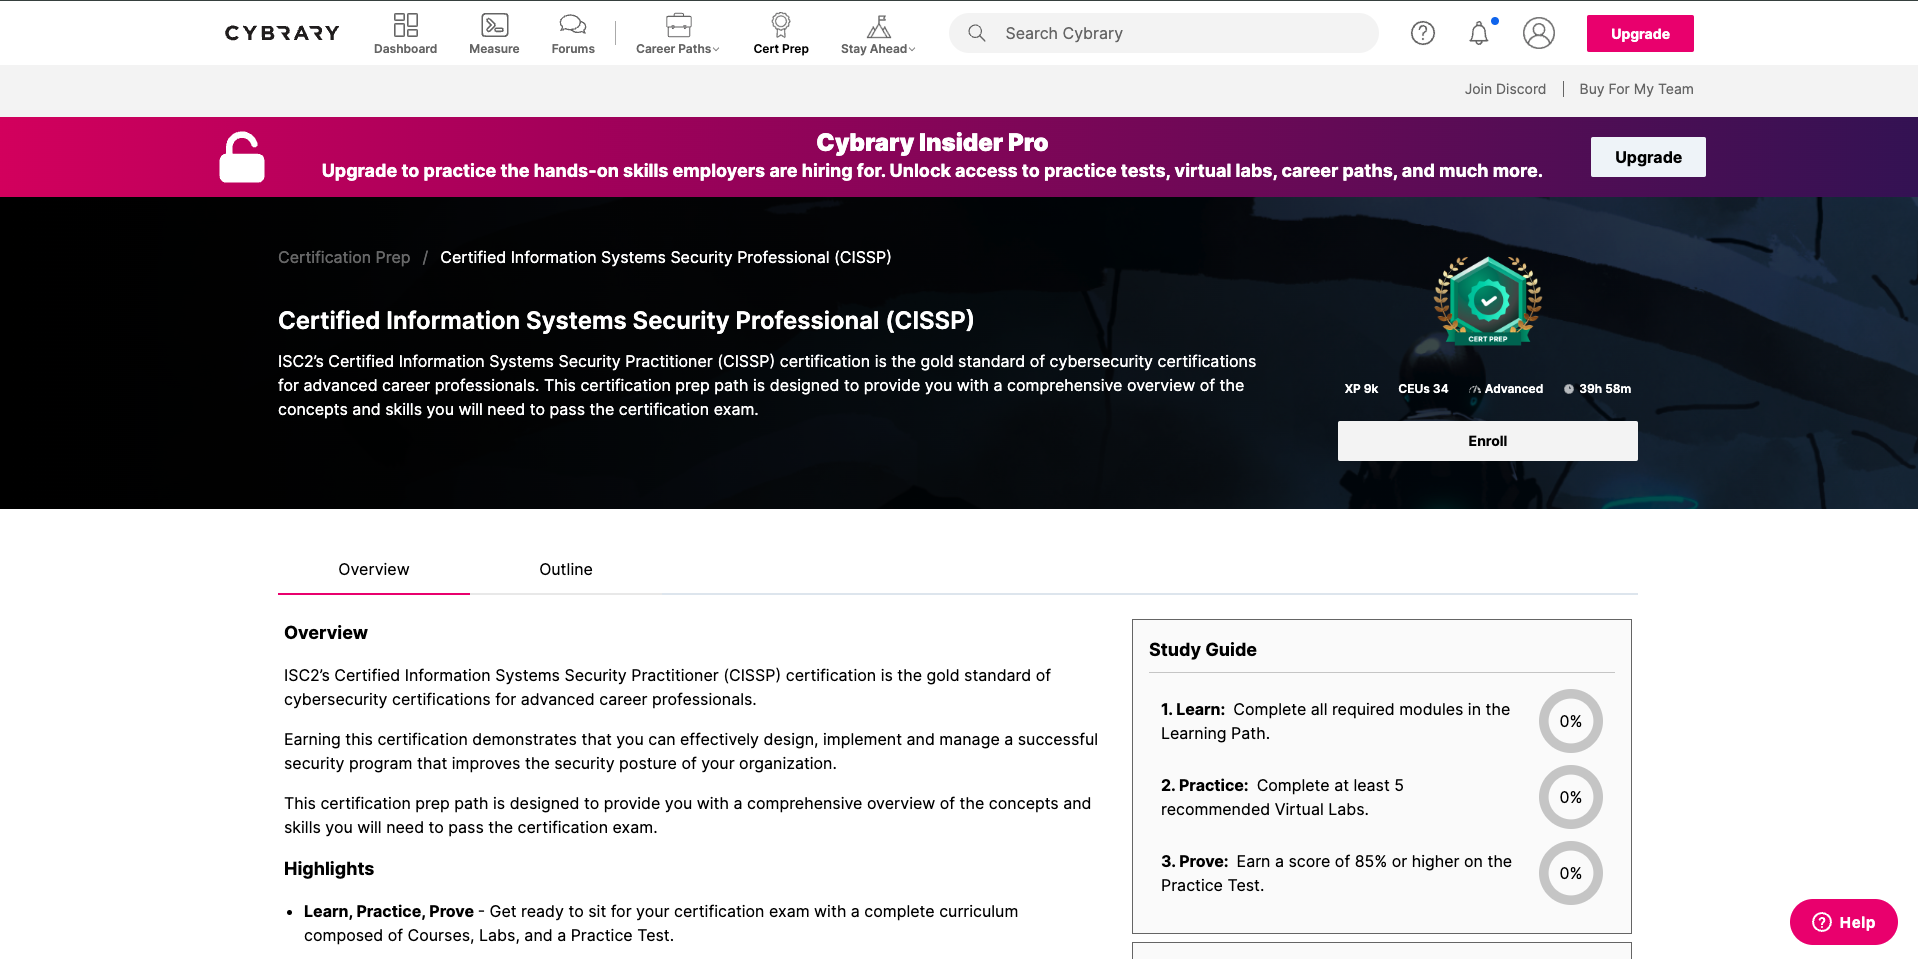Open the pink Help chat button
Image resolution: width=1918 pixels, height=959 pixels.
[1844, 922]
